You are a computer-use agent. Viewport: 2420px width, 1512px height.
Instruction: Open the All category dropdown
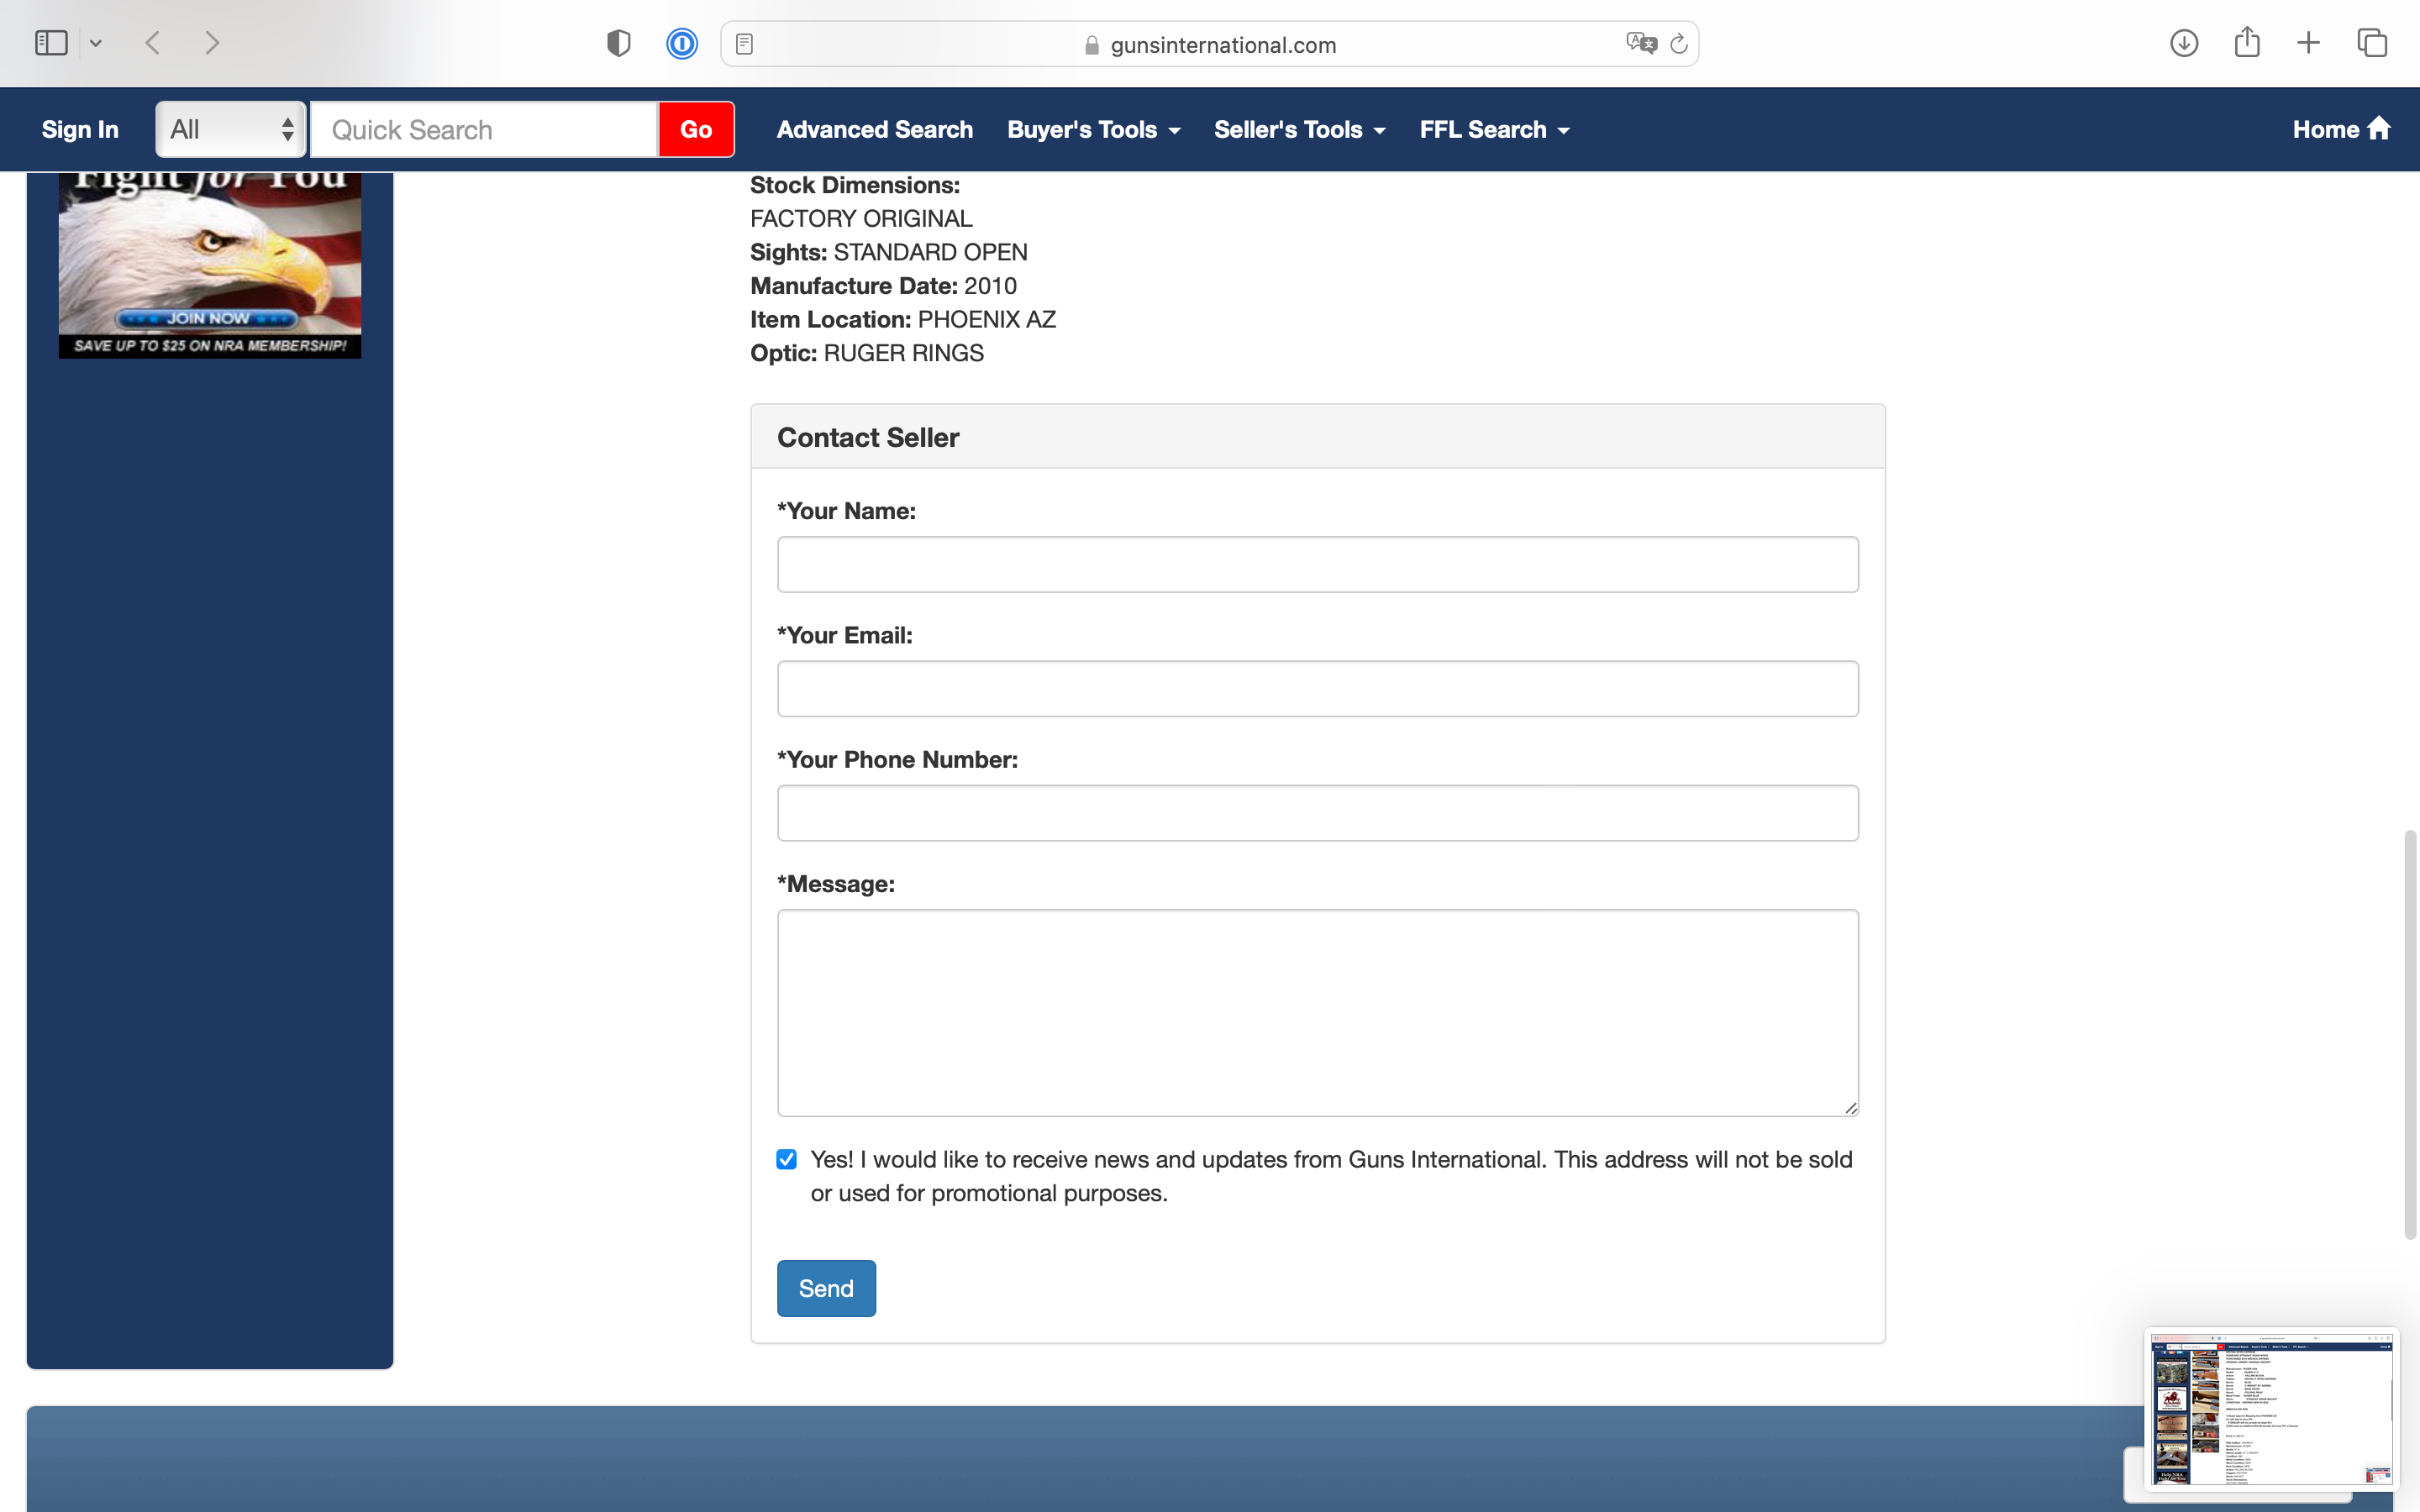tap(230, 129)
